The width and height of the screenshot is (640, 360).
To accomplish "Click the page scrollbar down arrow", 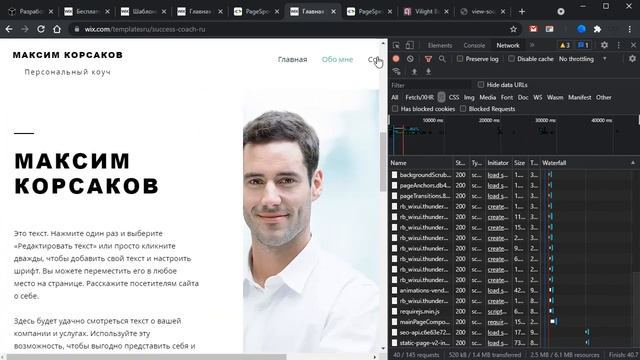I will 383,349.
